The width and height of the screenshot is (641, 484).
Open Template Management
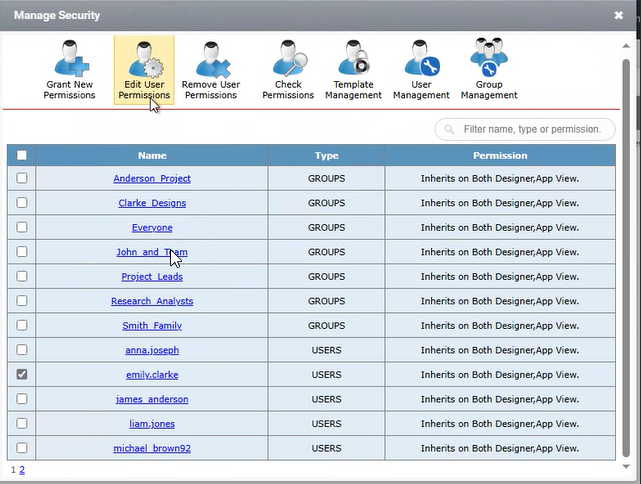353,70
